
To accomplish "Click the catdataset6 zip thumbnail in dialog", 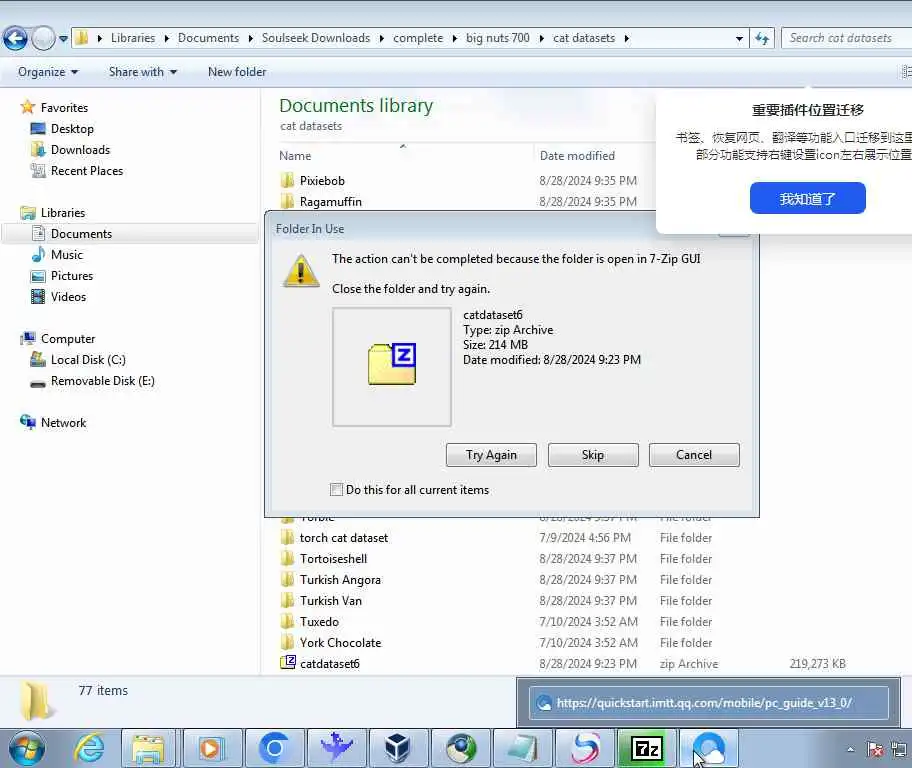I will point(391,367).
